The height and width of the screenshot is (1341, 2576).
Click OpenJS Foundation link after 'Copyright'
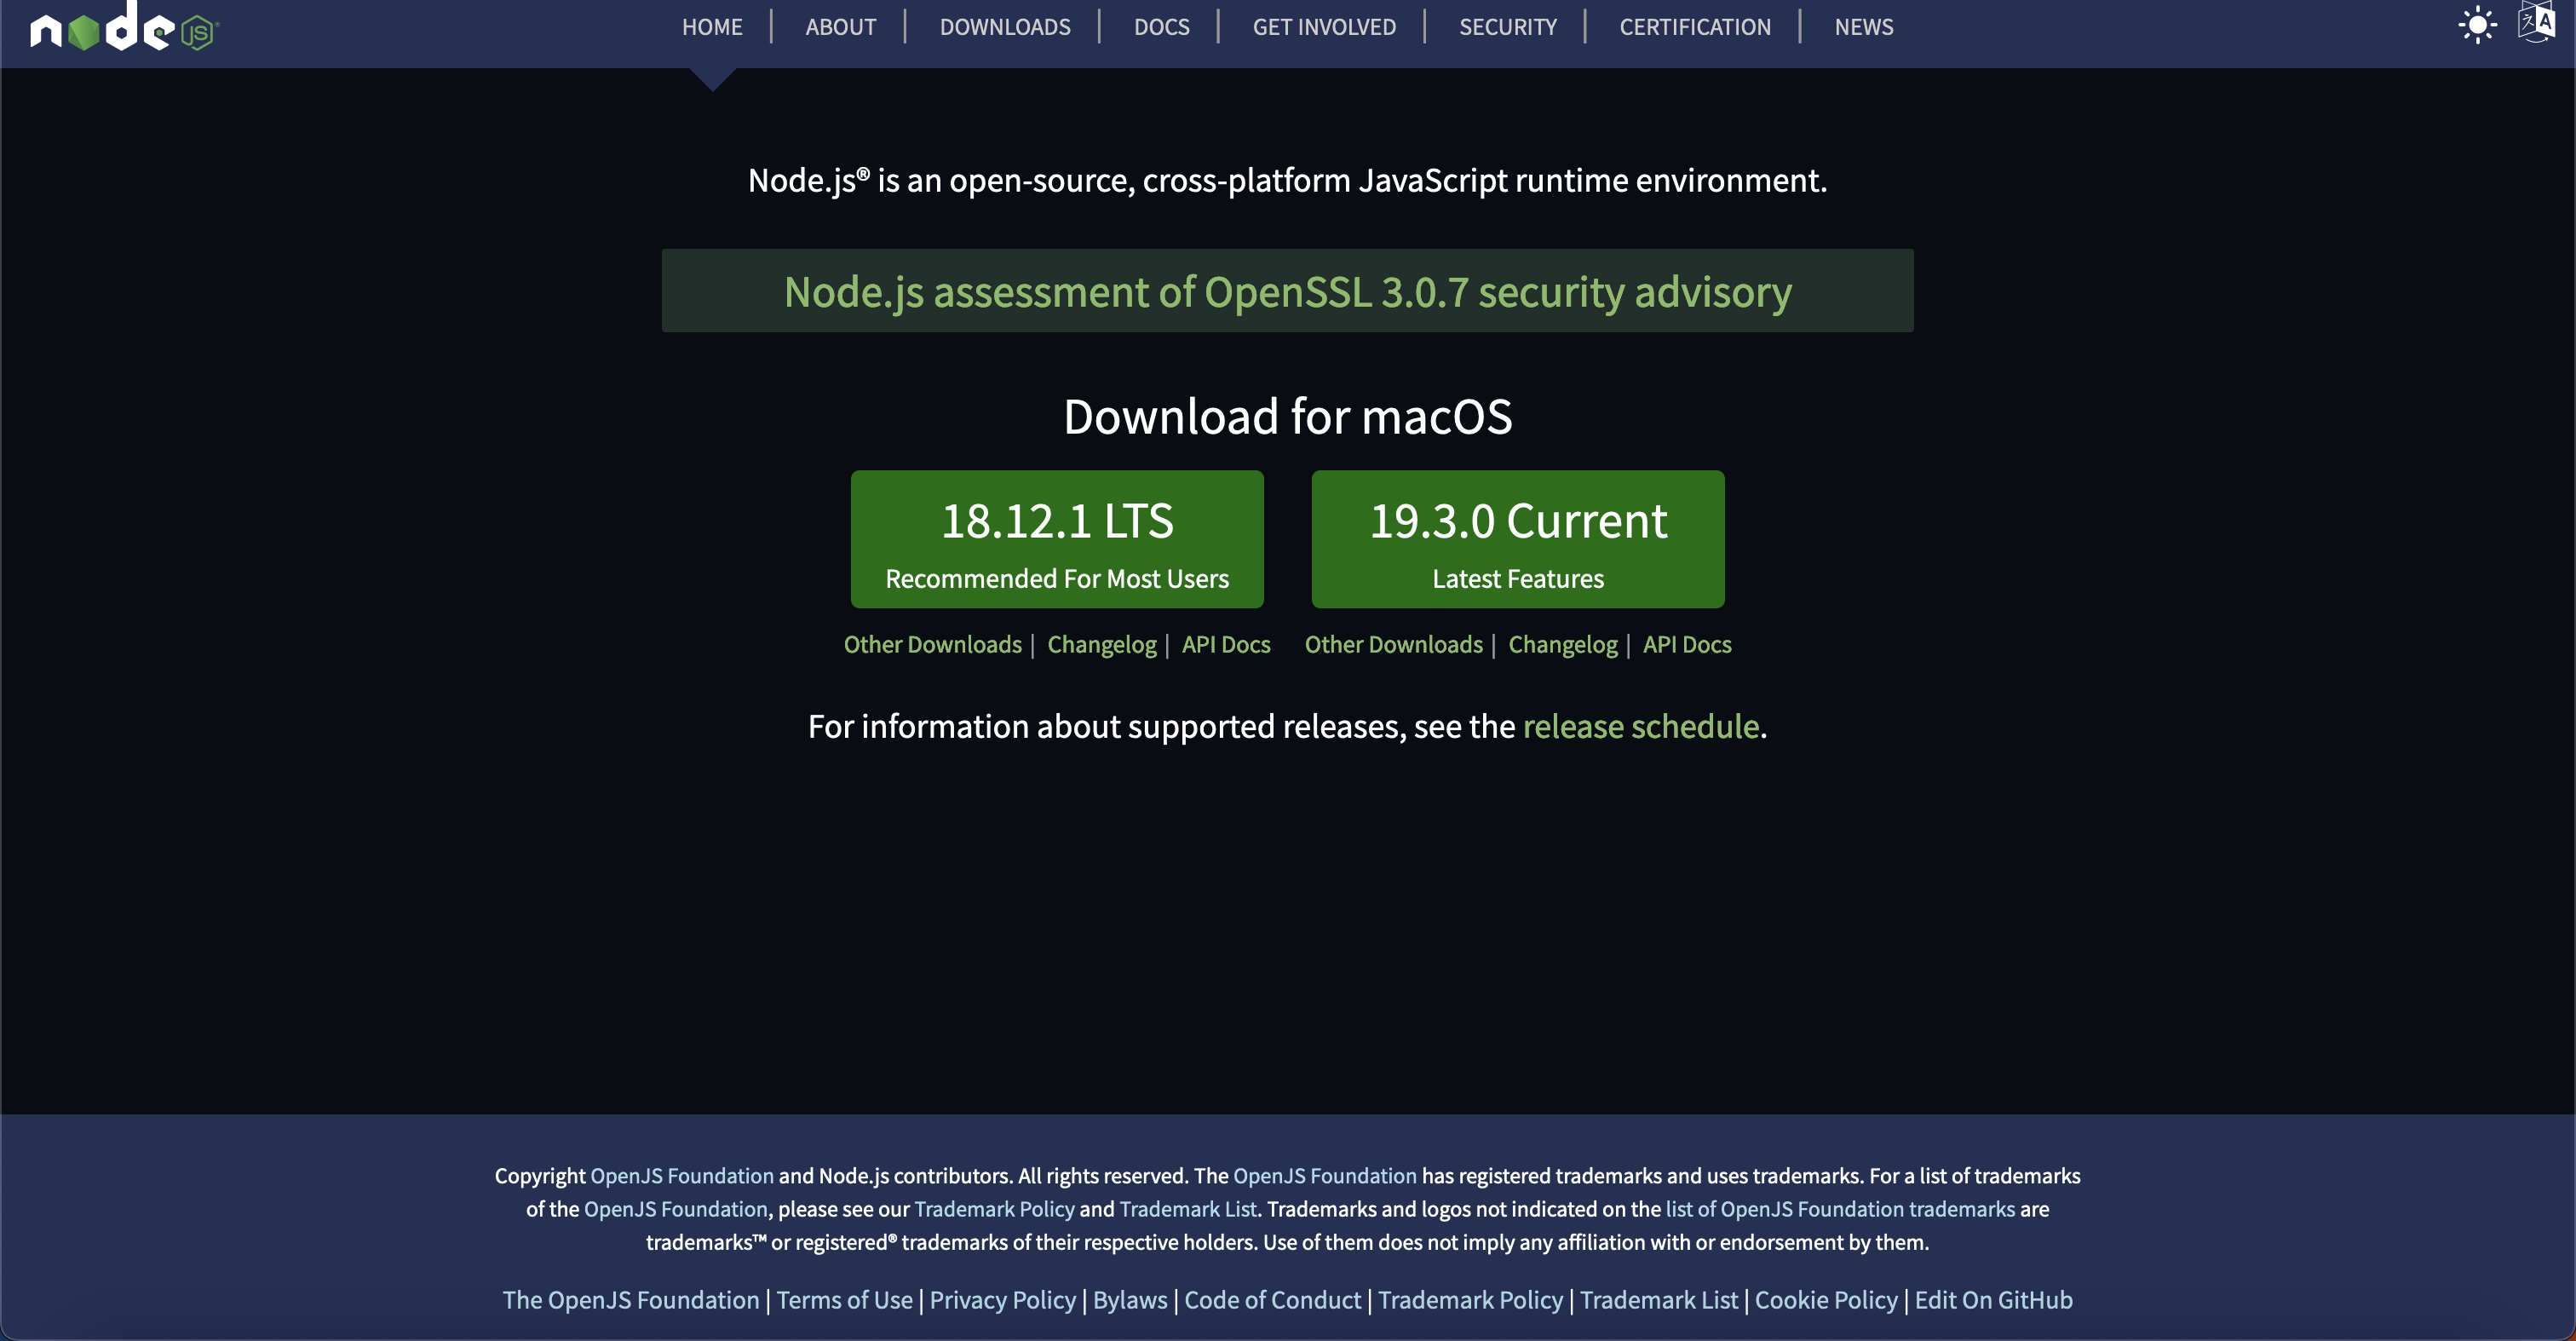click(681, 1176)
